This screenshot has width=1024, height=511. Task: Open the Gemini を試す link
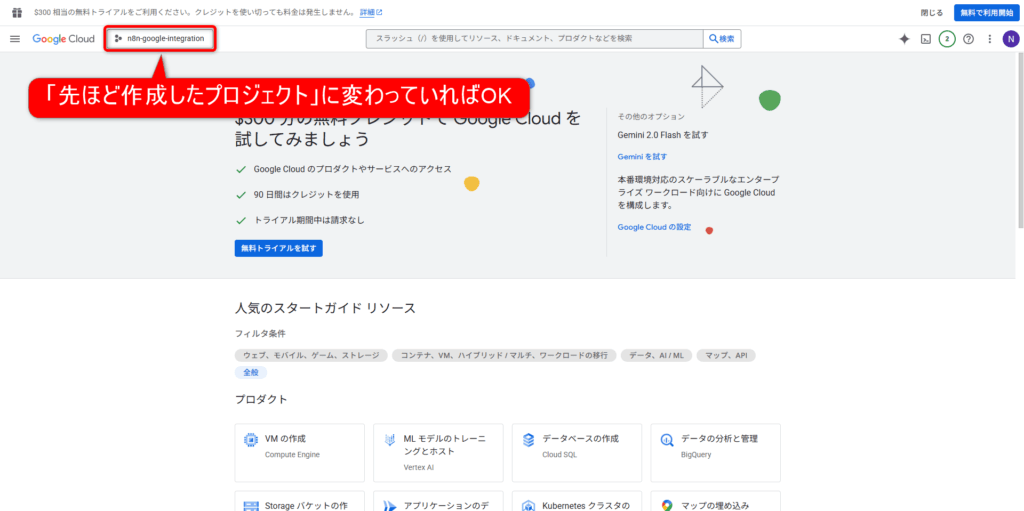tap(642, 157)
